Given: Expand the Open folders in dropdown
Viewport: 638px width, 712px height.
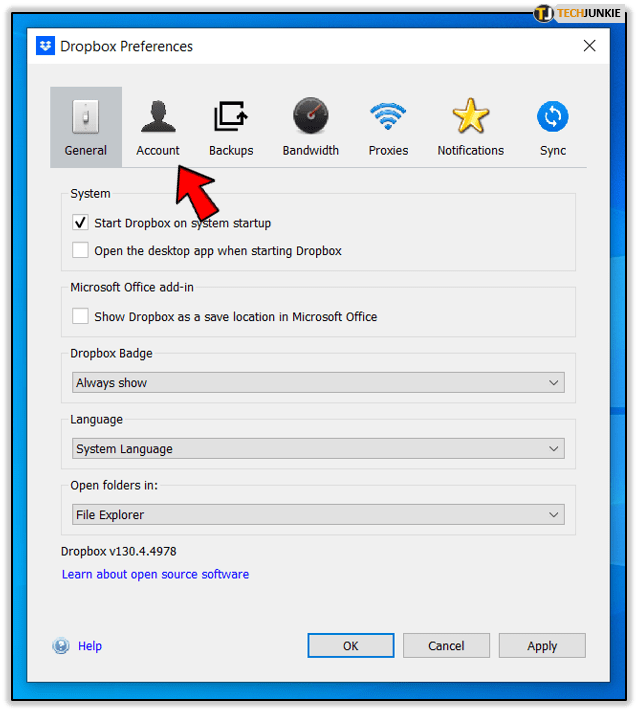Looking at the screenshot, I should coord(318,514).
